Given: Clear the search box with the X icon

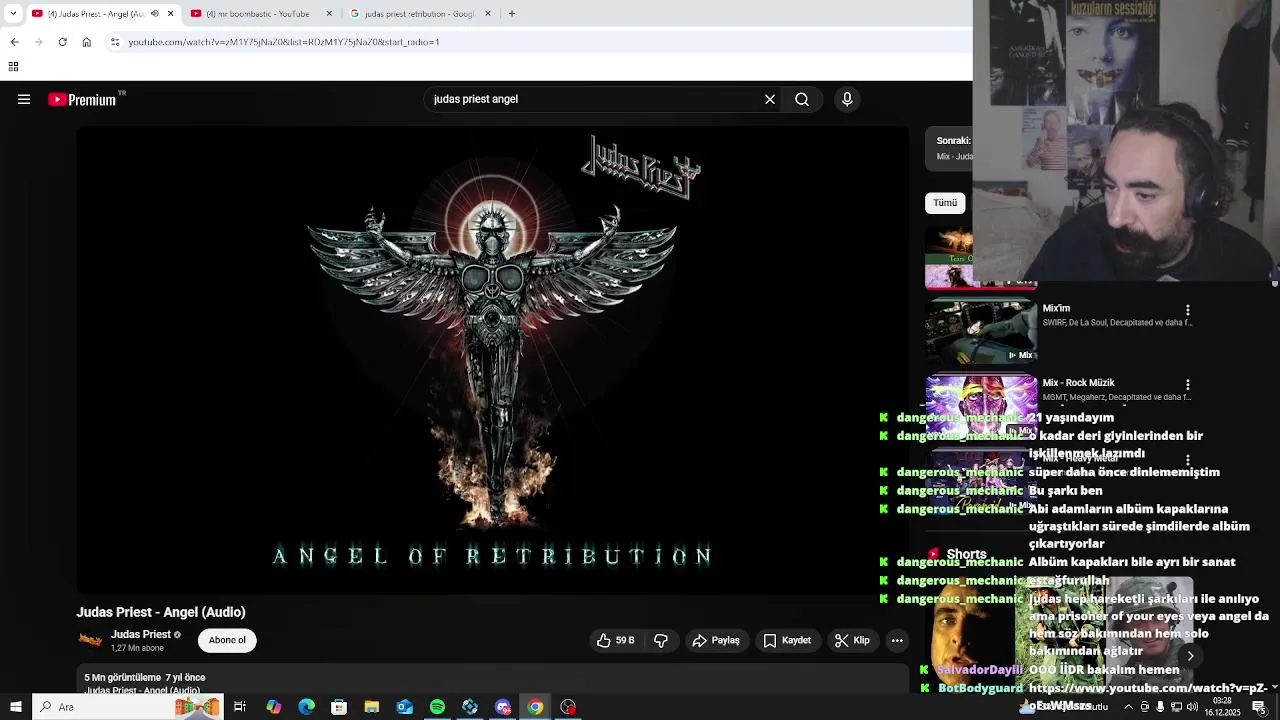Looking at the screenshot, I should 770,99.
